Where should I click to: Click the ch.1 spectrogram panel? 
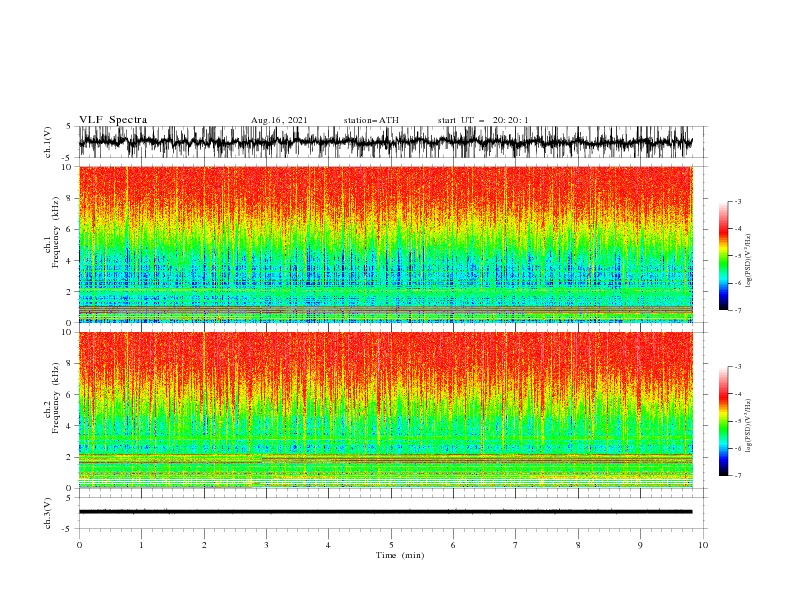coord(385,244)
